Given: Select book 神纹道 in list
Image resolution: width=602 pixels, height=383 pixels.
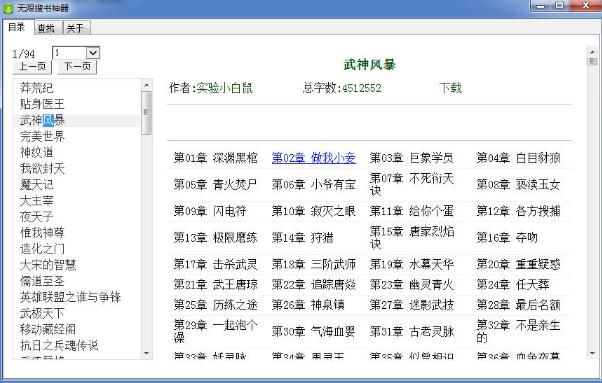Looking at the screenshot, I should (x=36, y=152).
